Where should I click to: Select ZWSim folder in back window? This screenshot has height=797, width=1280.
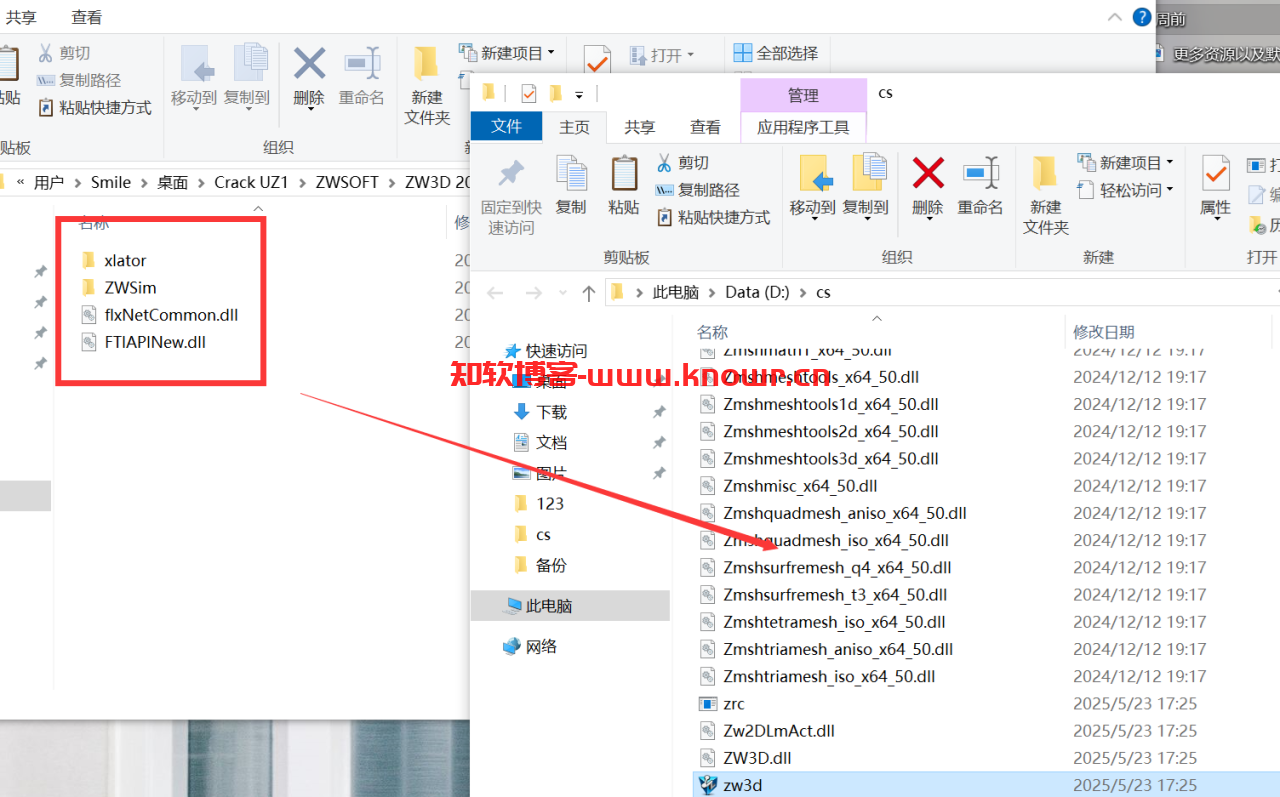point(130,287)
